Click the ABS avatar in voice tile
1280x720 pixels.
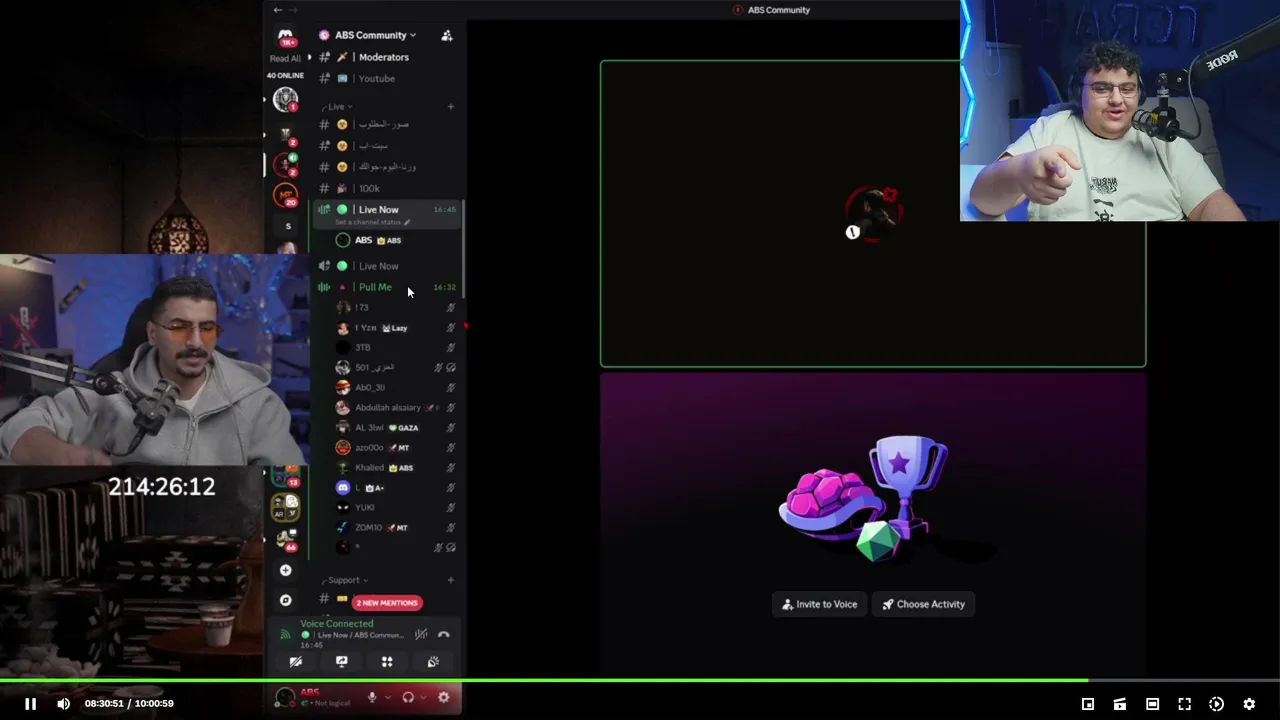click(873, 213)
